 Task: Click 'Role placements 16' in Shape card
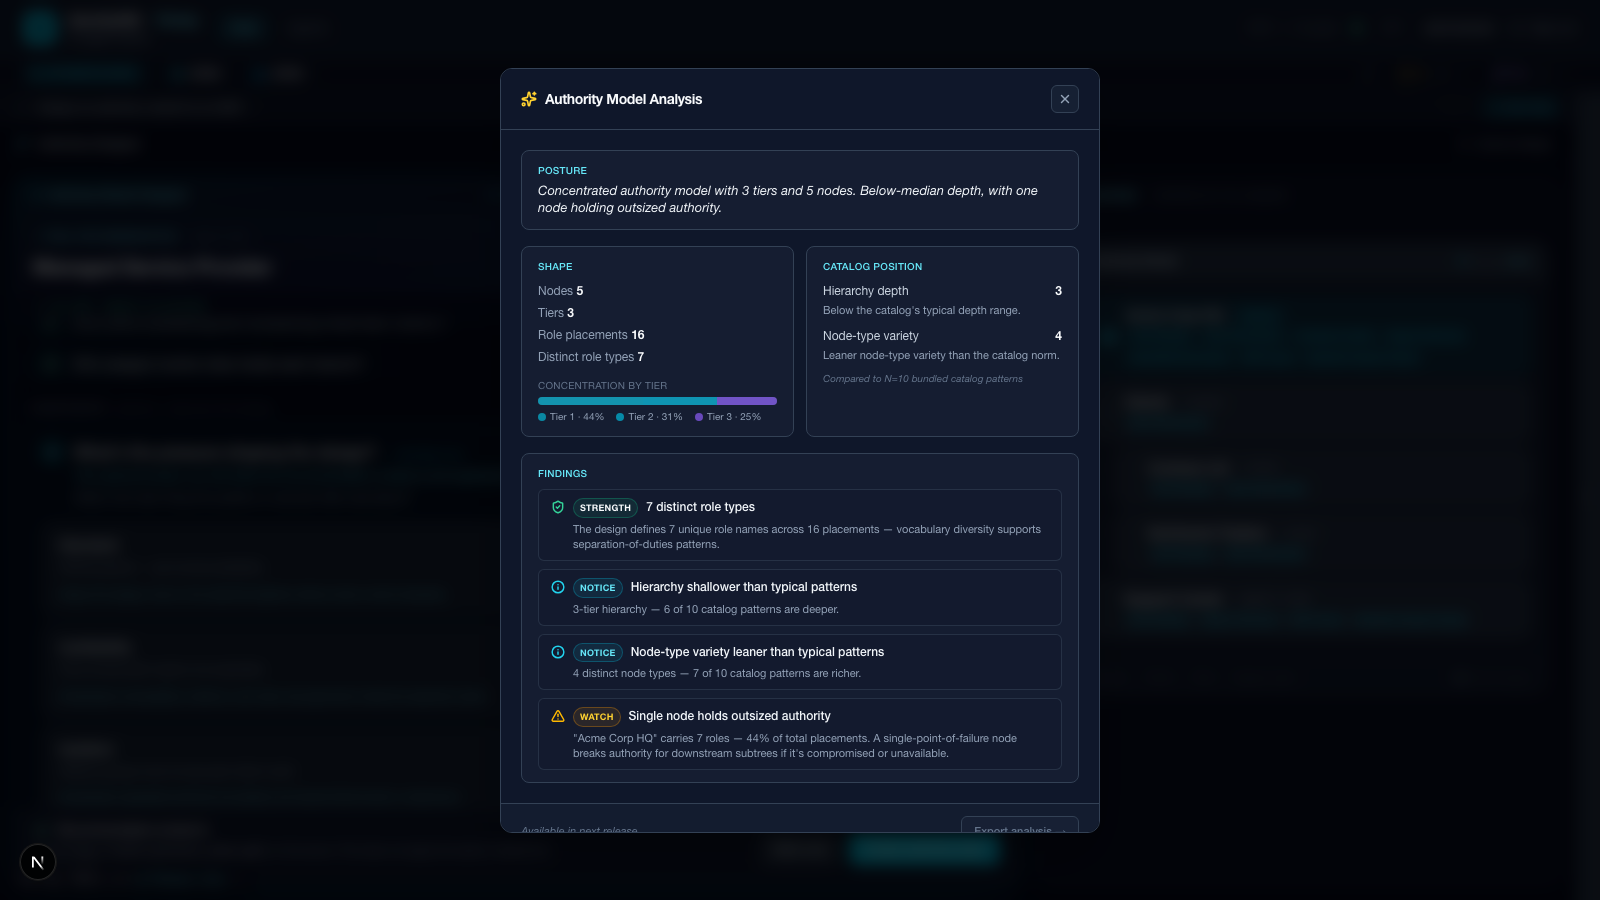[591, 335]
